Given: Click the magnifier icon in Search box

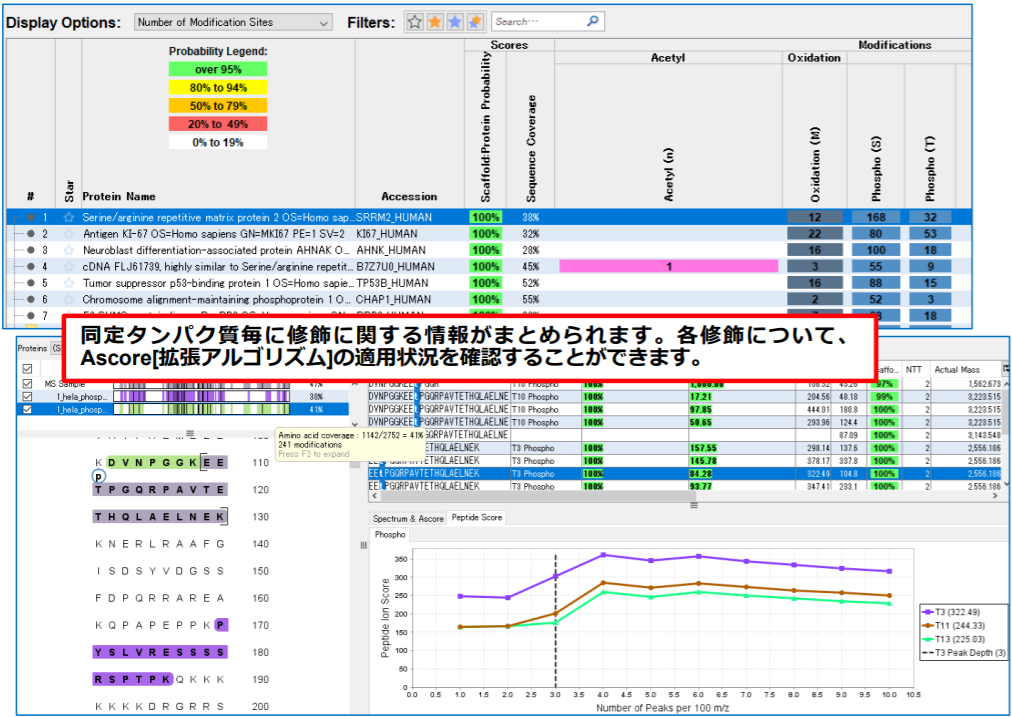Looking at the screenshot, I should 592,21.
